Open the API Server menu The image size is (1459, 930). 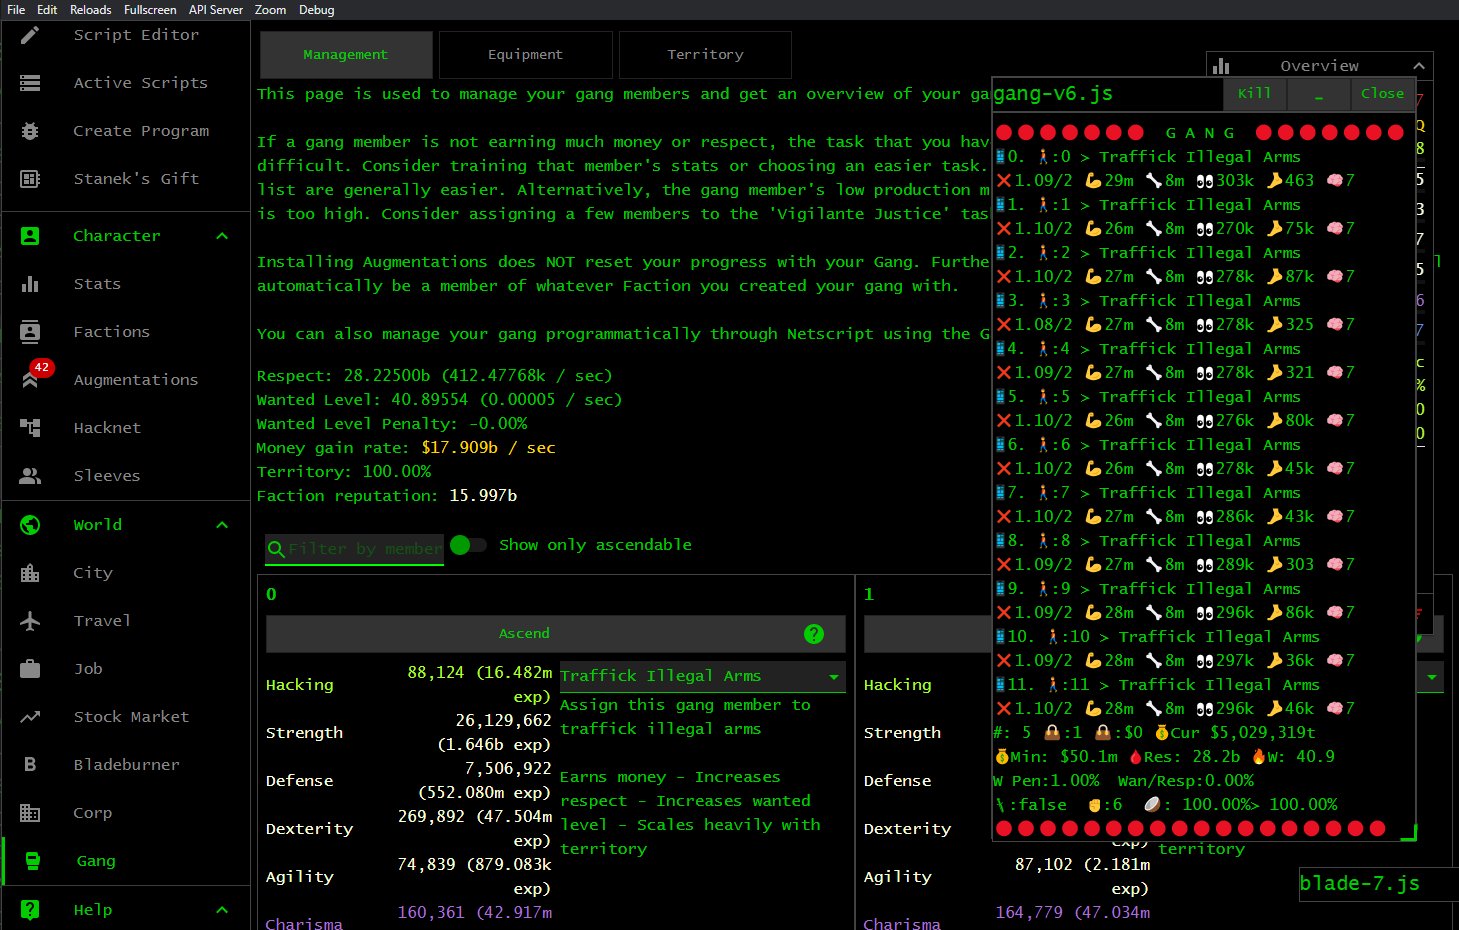[216, 10]
